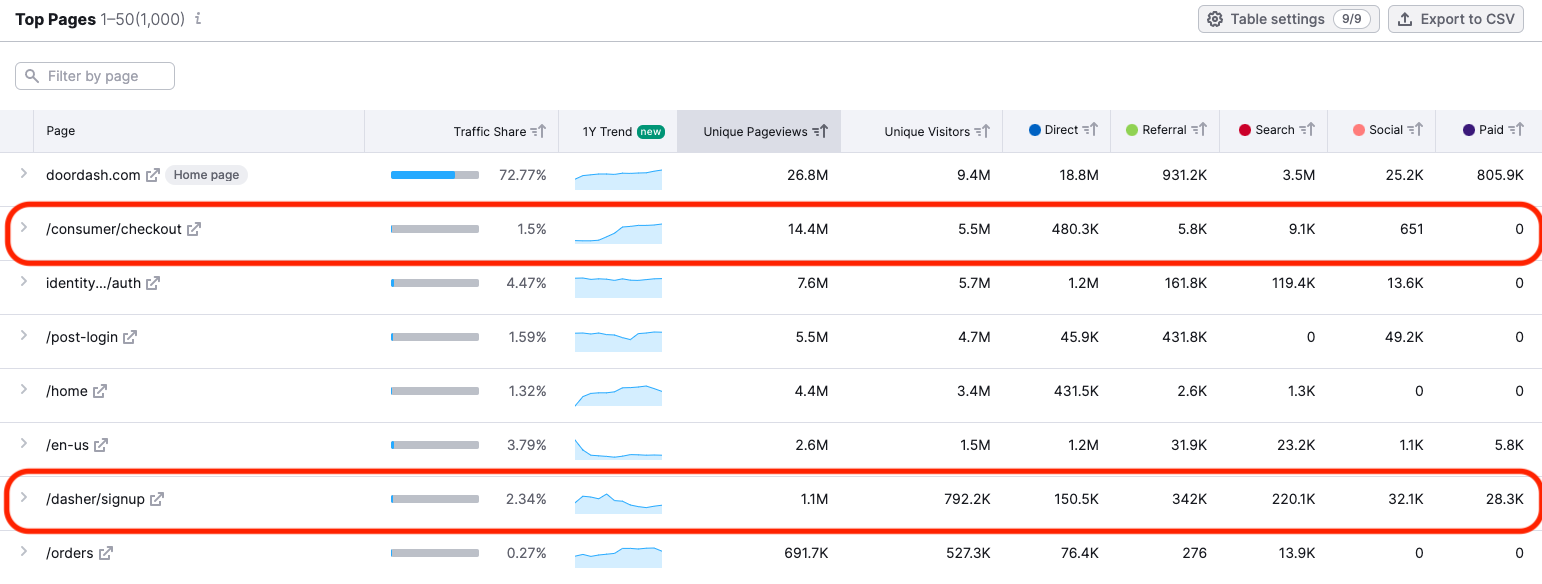Click the doordash.com traffic share bar
1542x584 pixels.
[435, 175]
